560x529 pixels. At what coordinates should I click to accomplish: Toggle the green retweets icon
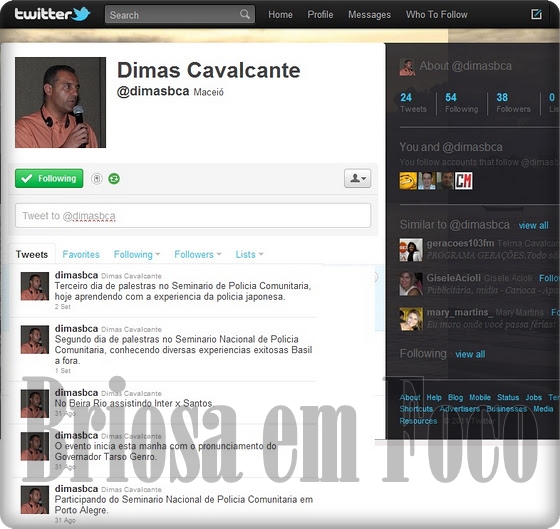click(114, 178)
